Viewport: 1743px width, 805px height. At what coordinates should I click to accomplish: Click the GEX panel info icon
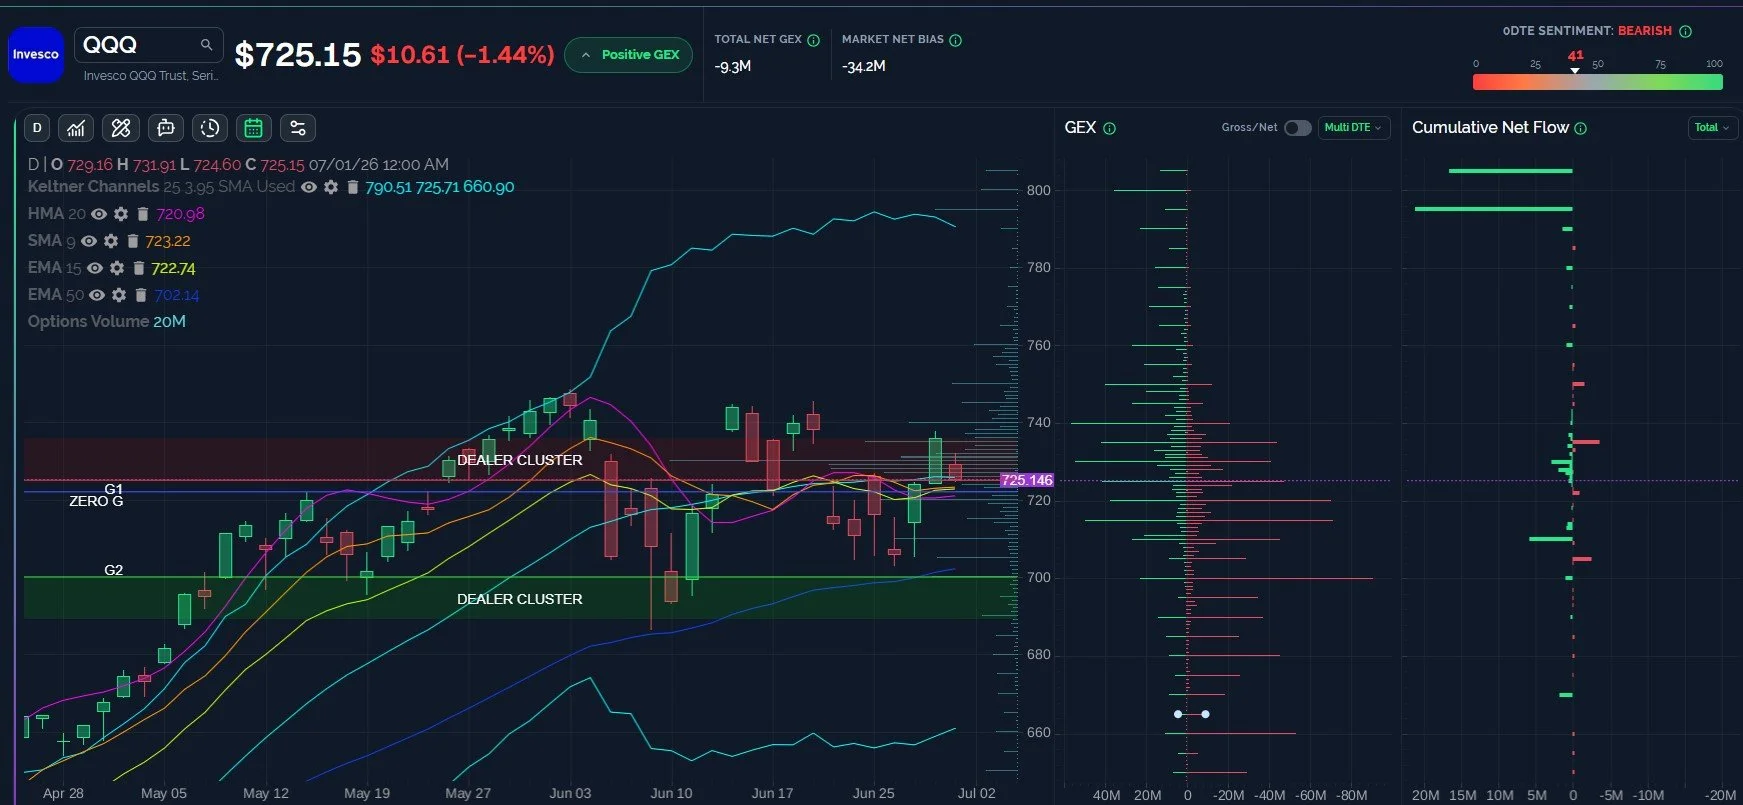1109,128
